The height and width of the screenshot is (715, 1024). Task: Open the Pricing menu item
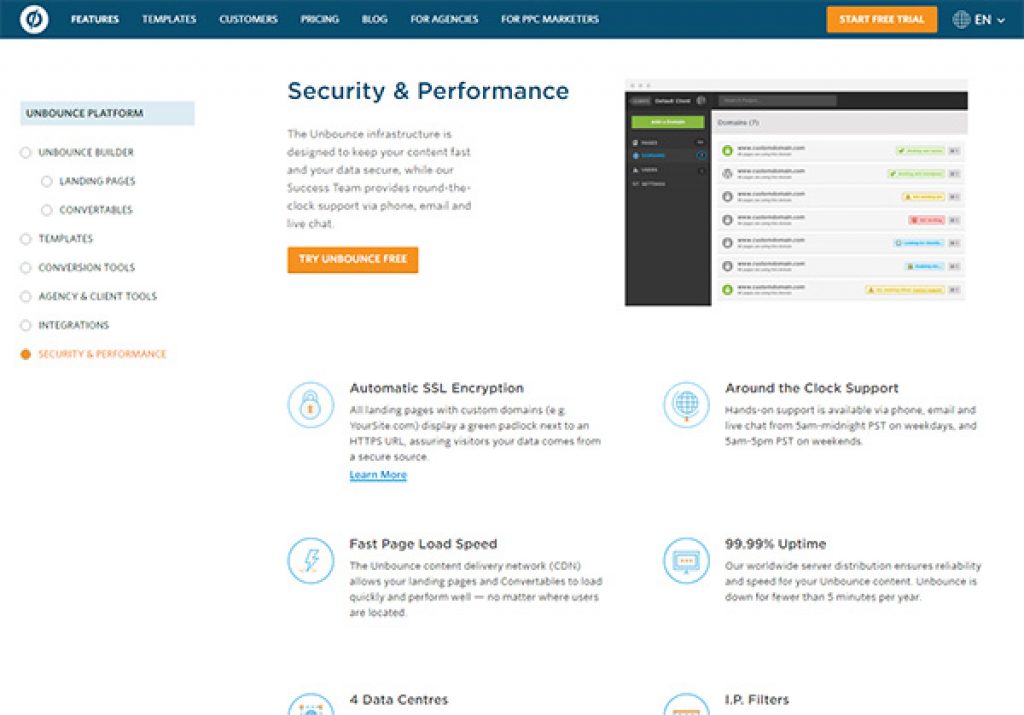(x=319, y=19)
